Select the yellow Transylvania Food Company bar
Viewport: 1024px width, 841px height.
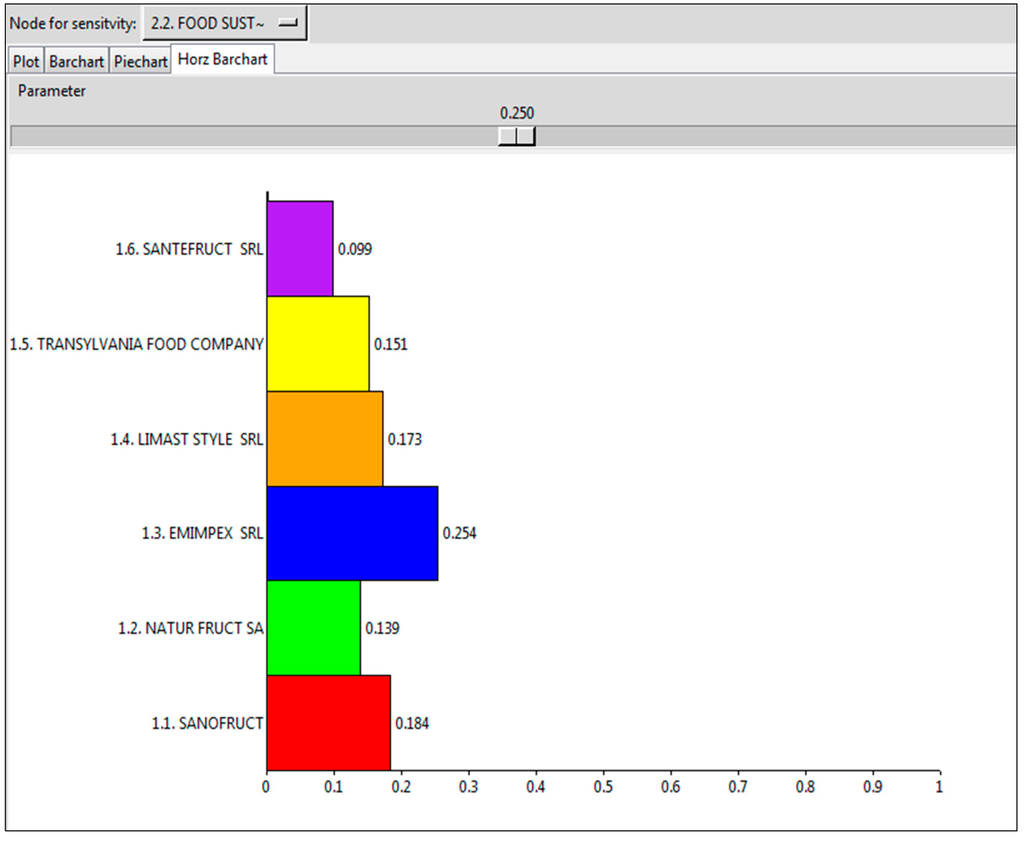tap(317, 343)
